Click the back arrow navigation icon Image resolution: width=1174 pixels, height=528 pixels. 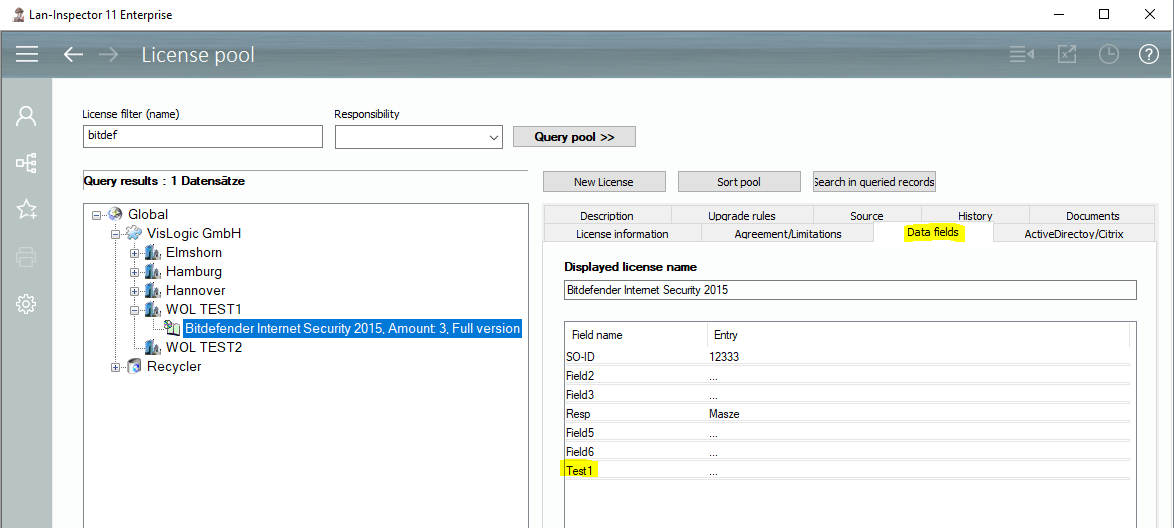[x=73, y=54]
